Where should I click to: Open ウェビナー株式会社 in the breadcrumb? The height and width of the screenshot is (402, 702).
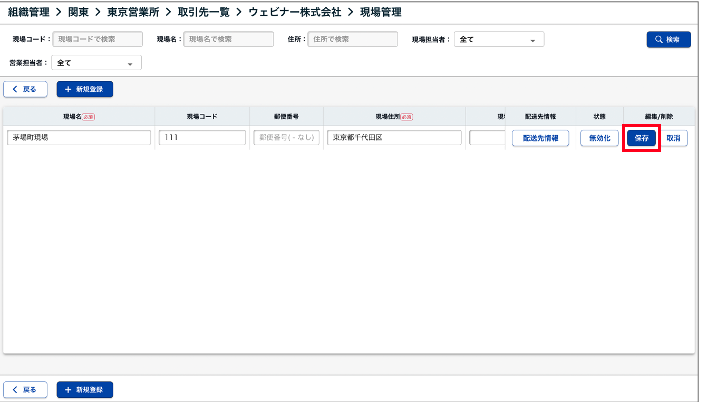(294, 12)
